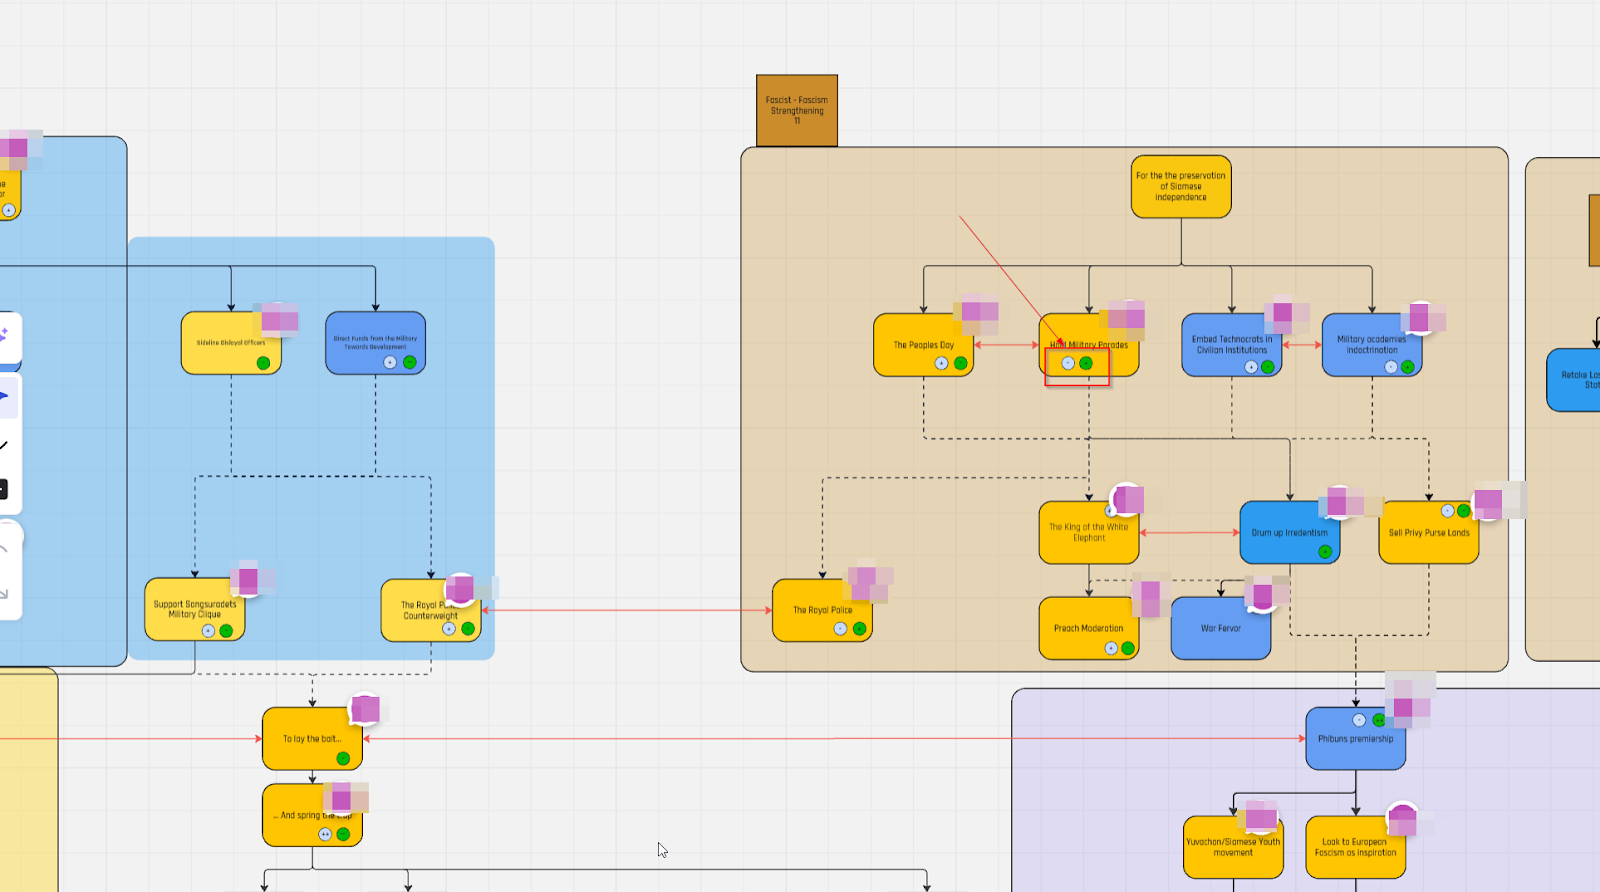This screenshot has height=892, width=1600.
Task: Click green circle on The Peoples Day node
Action: 960,363
